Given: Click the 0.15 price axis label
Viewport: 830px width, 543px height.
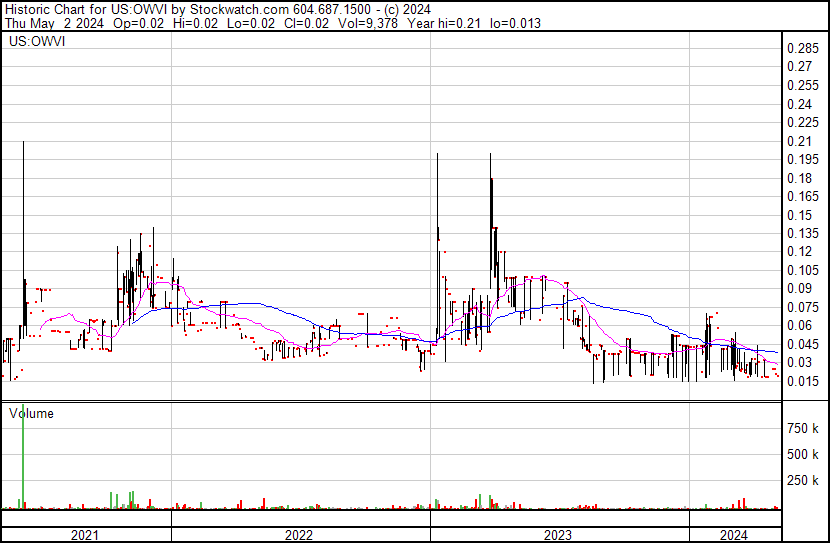Looking at the screenshot, I should point(798,215).
